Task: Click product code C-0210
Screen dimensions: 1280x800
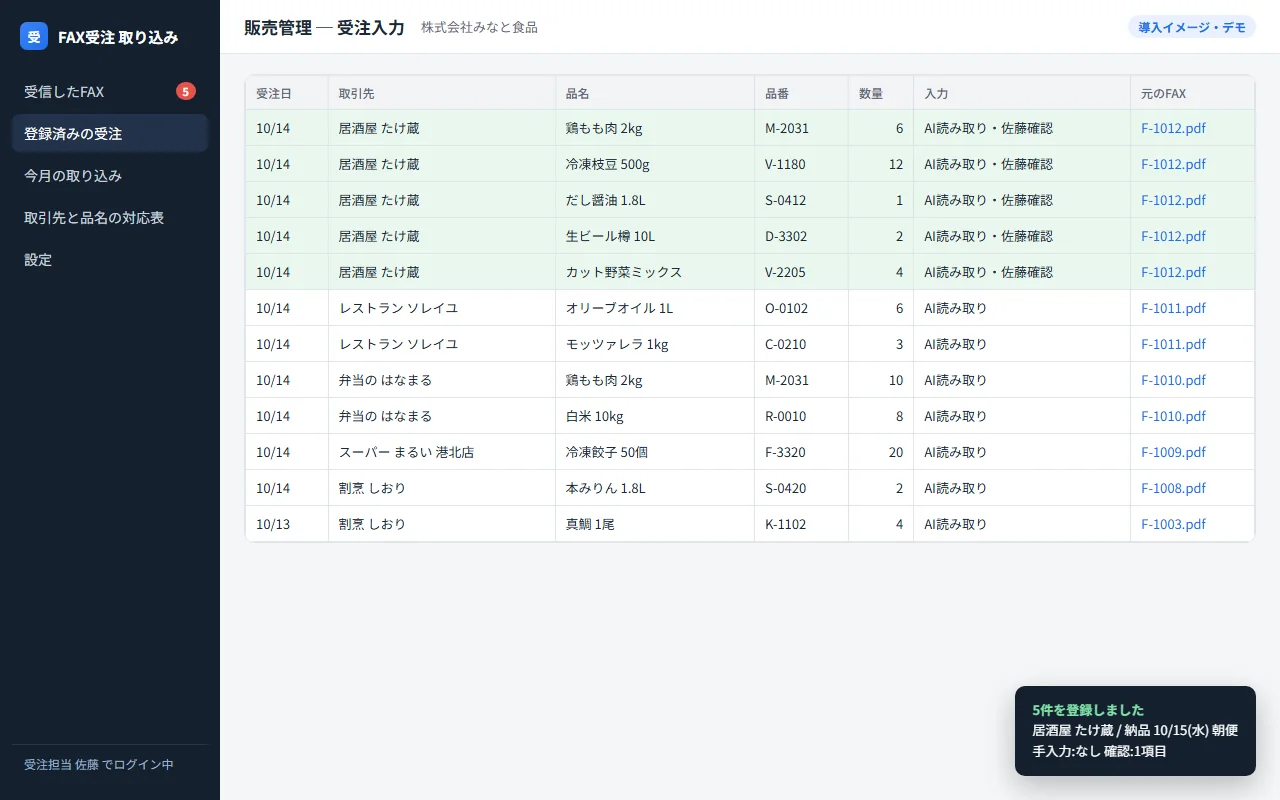Action: tap(786, 344)
